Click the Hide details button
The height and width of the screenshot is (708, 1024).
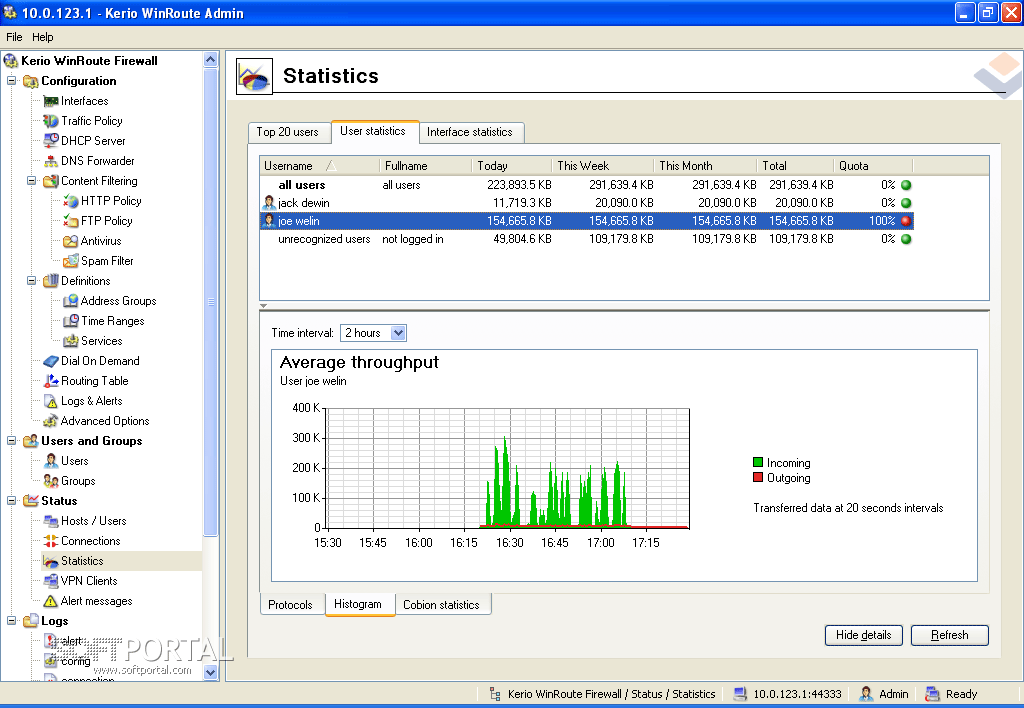coord(863,635)
